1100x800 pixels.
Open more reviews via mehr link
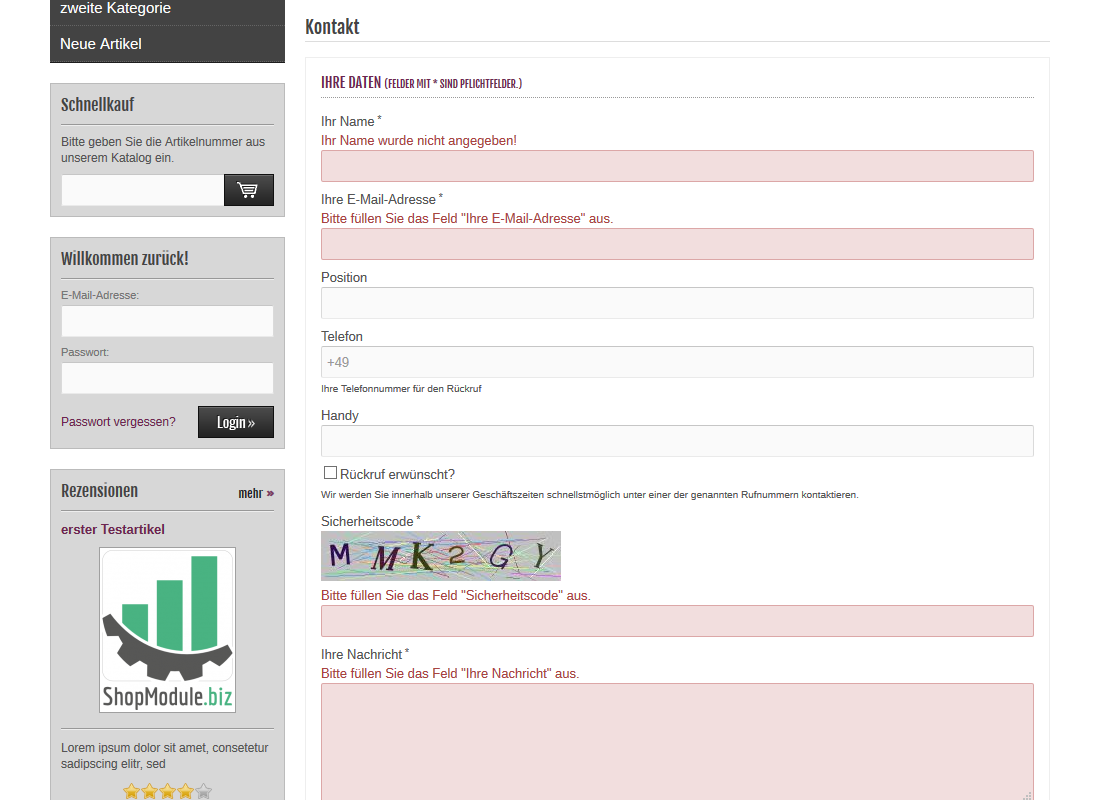coord(255,493)
